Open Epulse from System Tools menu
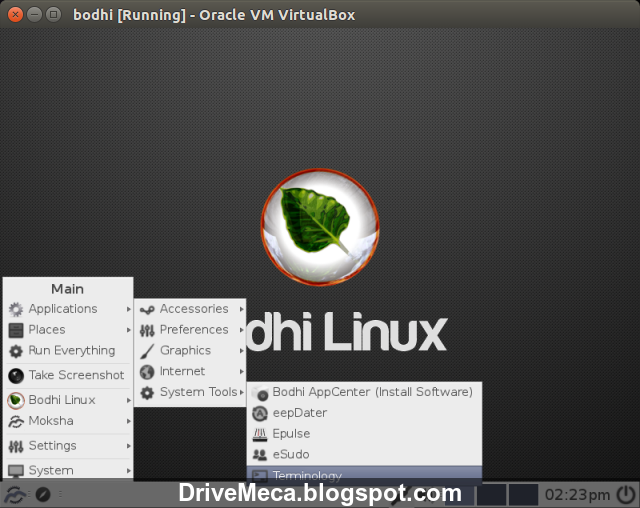 (x=364, y=434)
